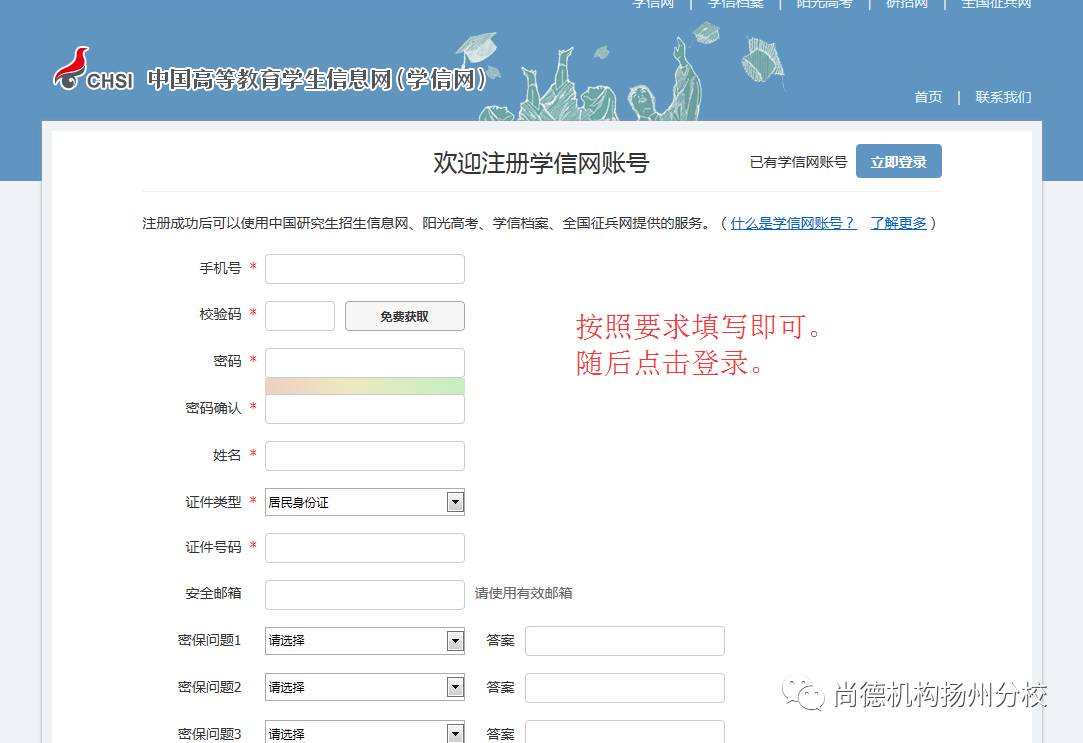Focus the 姓名 input field
The height and width of the screenshot is (743, 1083).
365,456
